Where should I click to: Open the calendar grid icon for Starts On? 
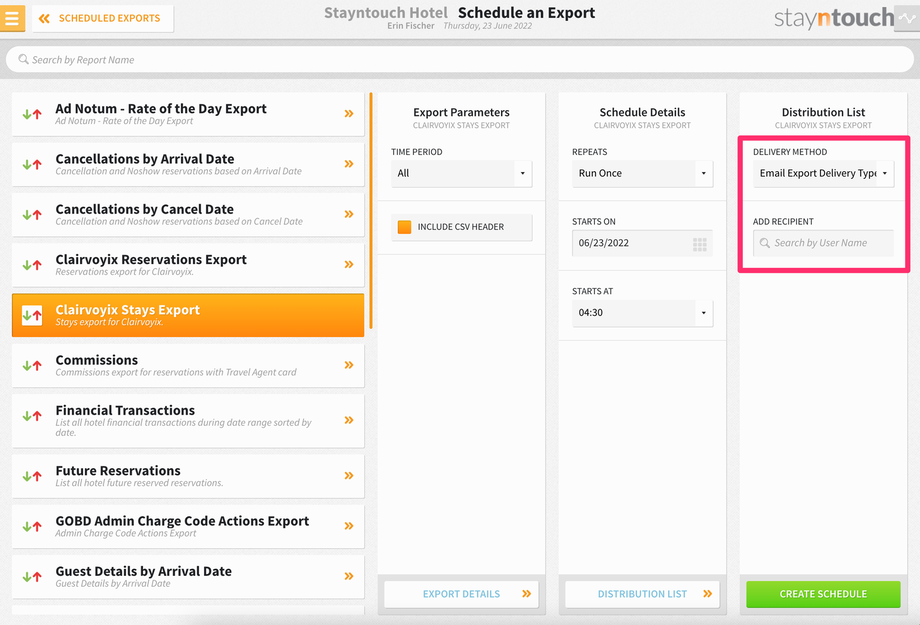(699, 244)
